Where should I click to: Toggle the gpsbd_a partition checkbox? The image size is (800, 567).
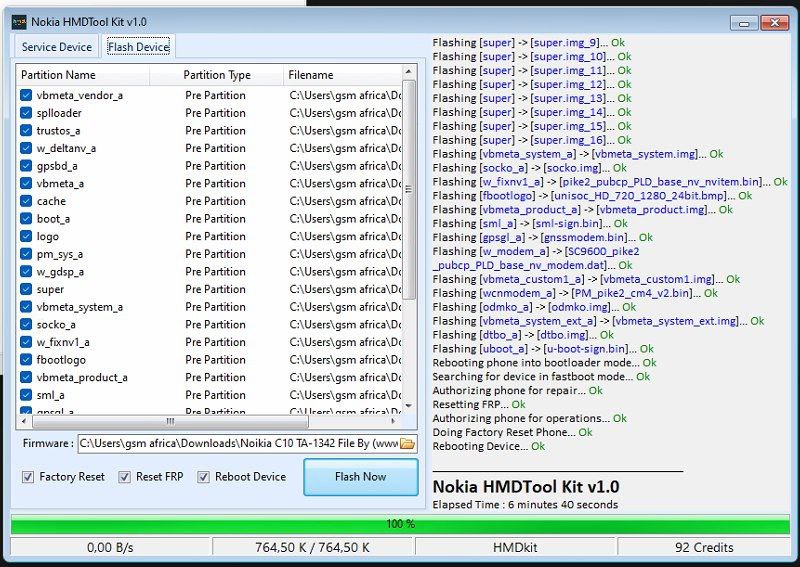pos(26,166)
